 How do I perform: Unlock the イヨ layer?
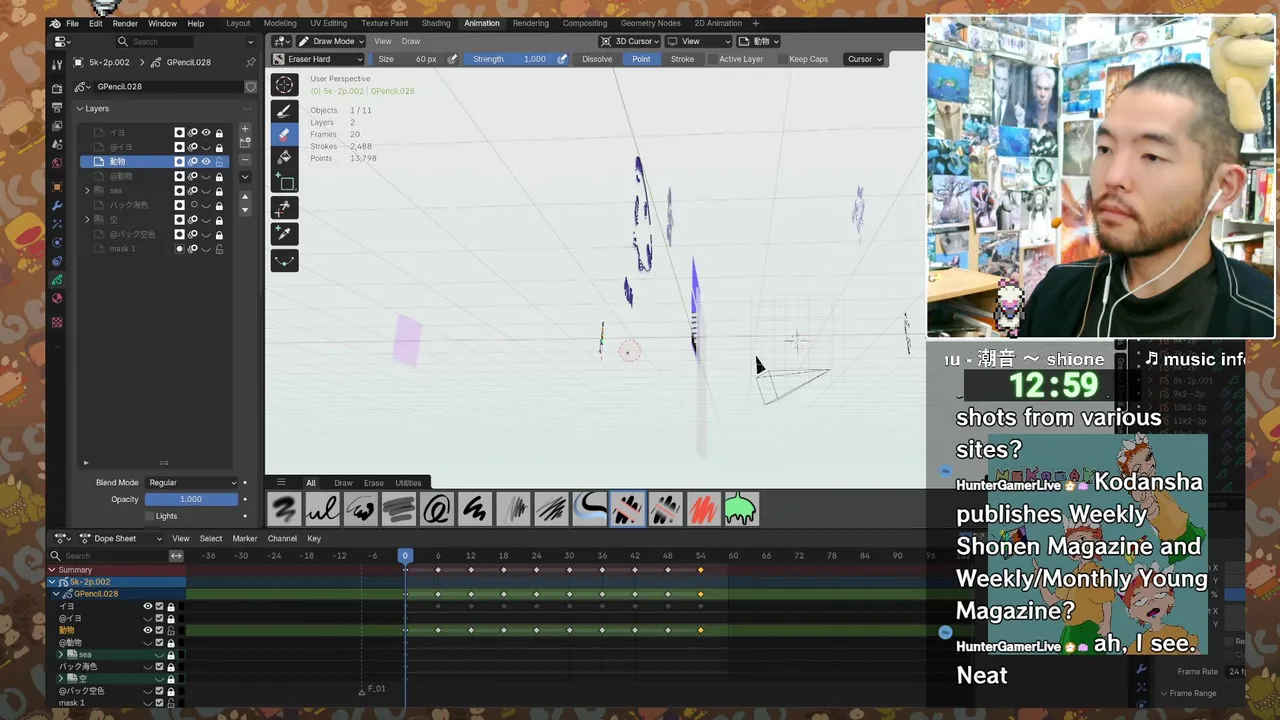219,132
